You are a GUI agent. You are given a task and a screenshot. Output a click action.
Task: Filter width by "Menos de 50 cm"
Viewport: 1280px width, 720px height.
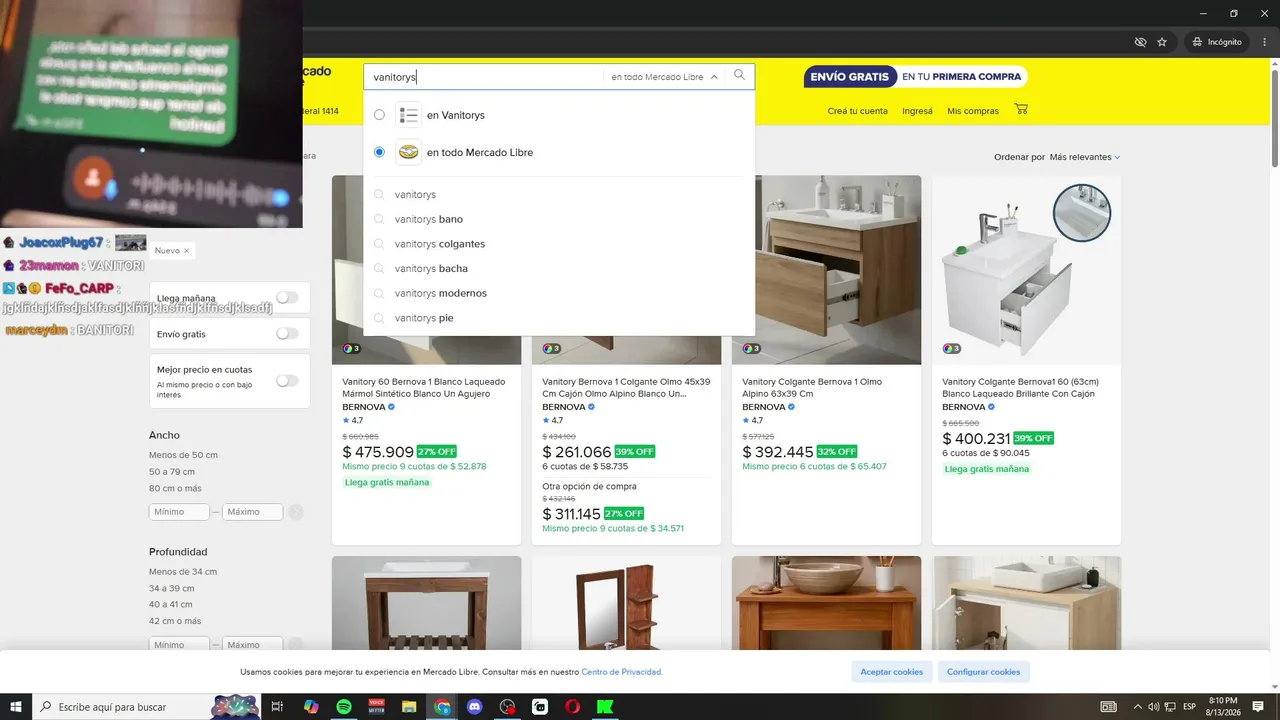coord(183,455)
